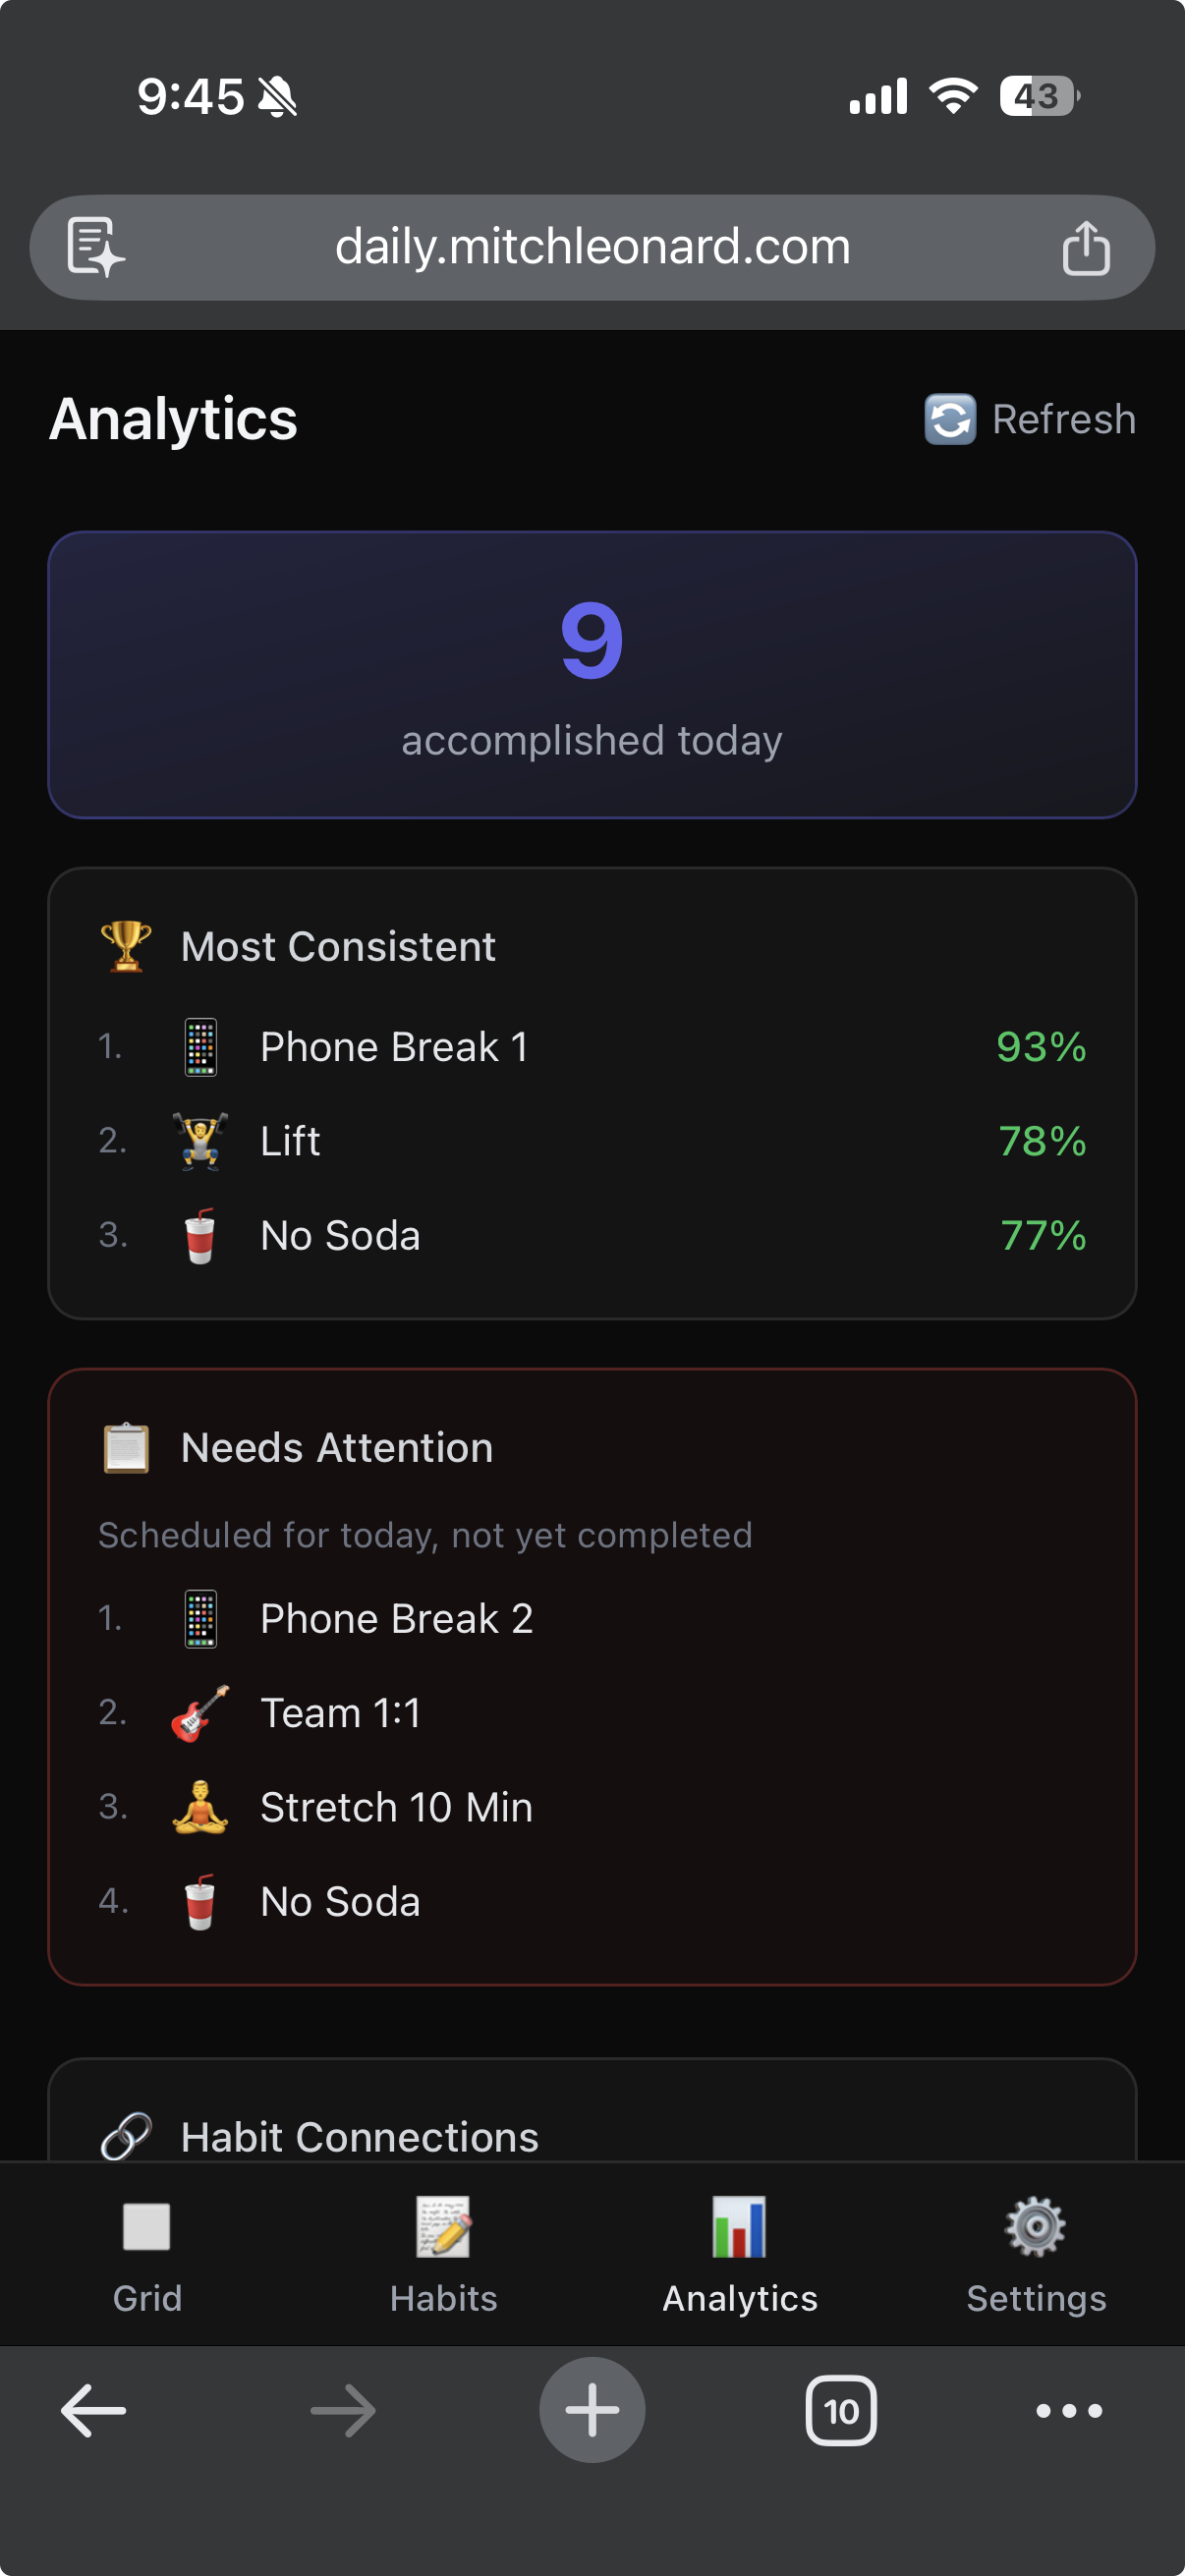Click the Most Consistent trophy icon
Image resolution: width=1185 pixels, height=2576 pixels.
126,946
